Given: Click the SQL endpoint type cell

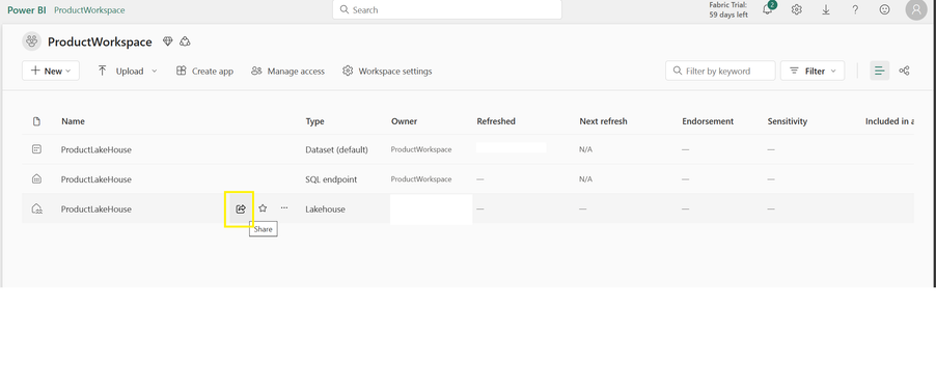Looking at the screenshot, I should click(x=331, y=179).
